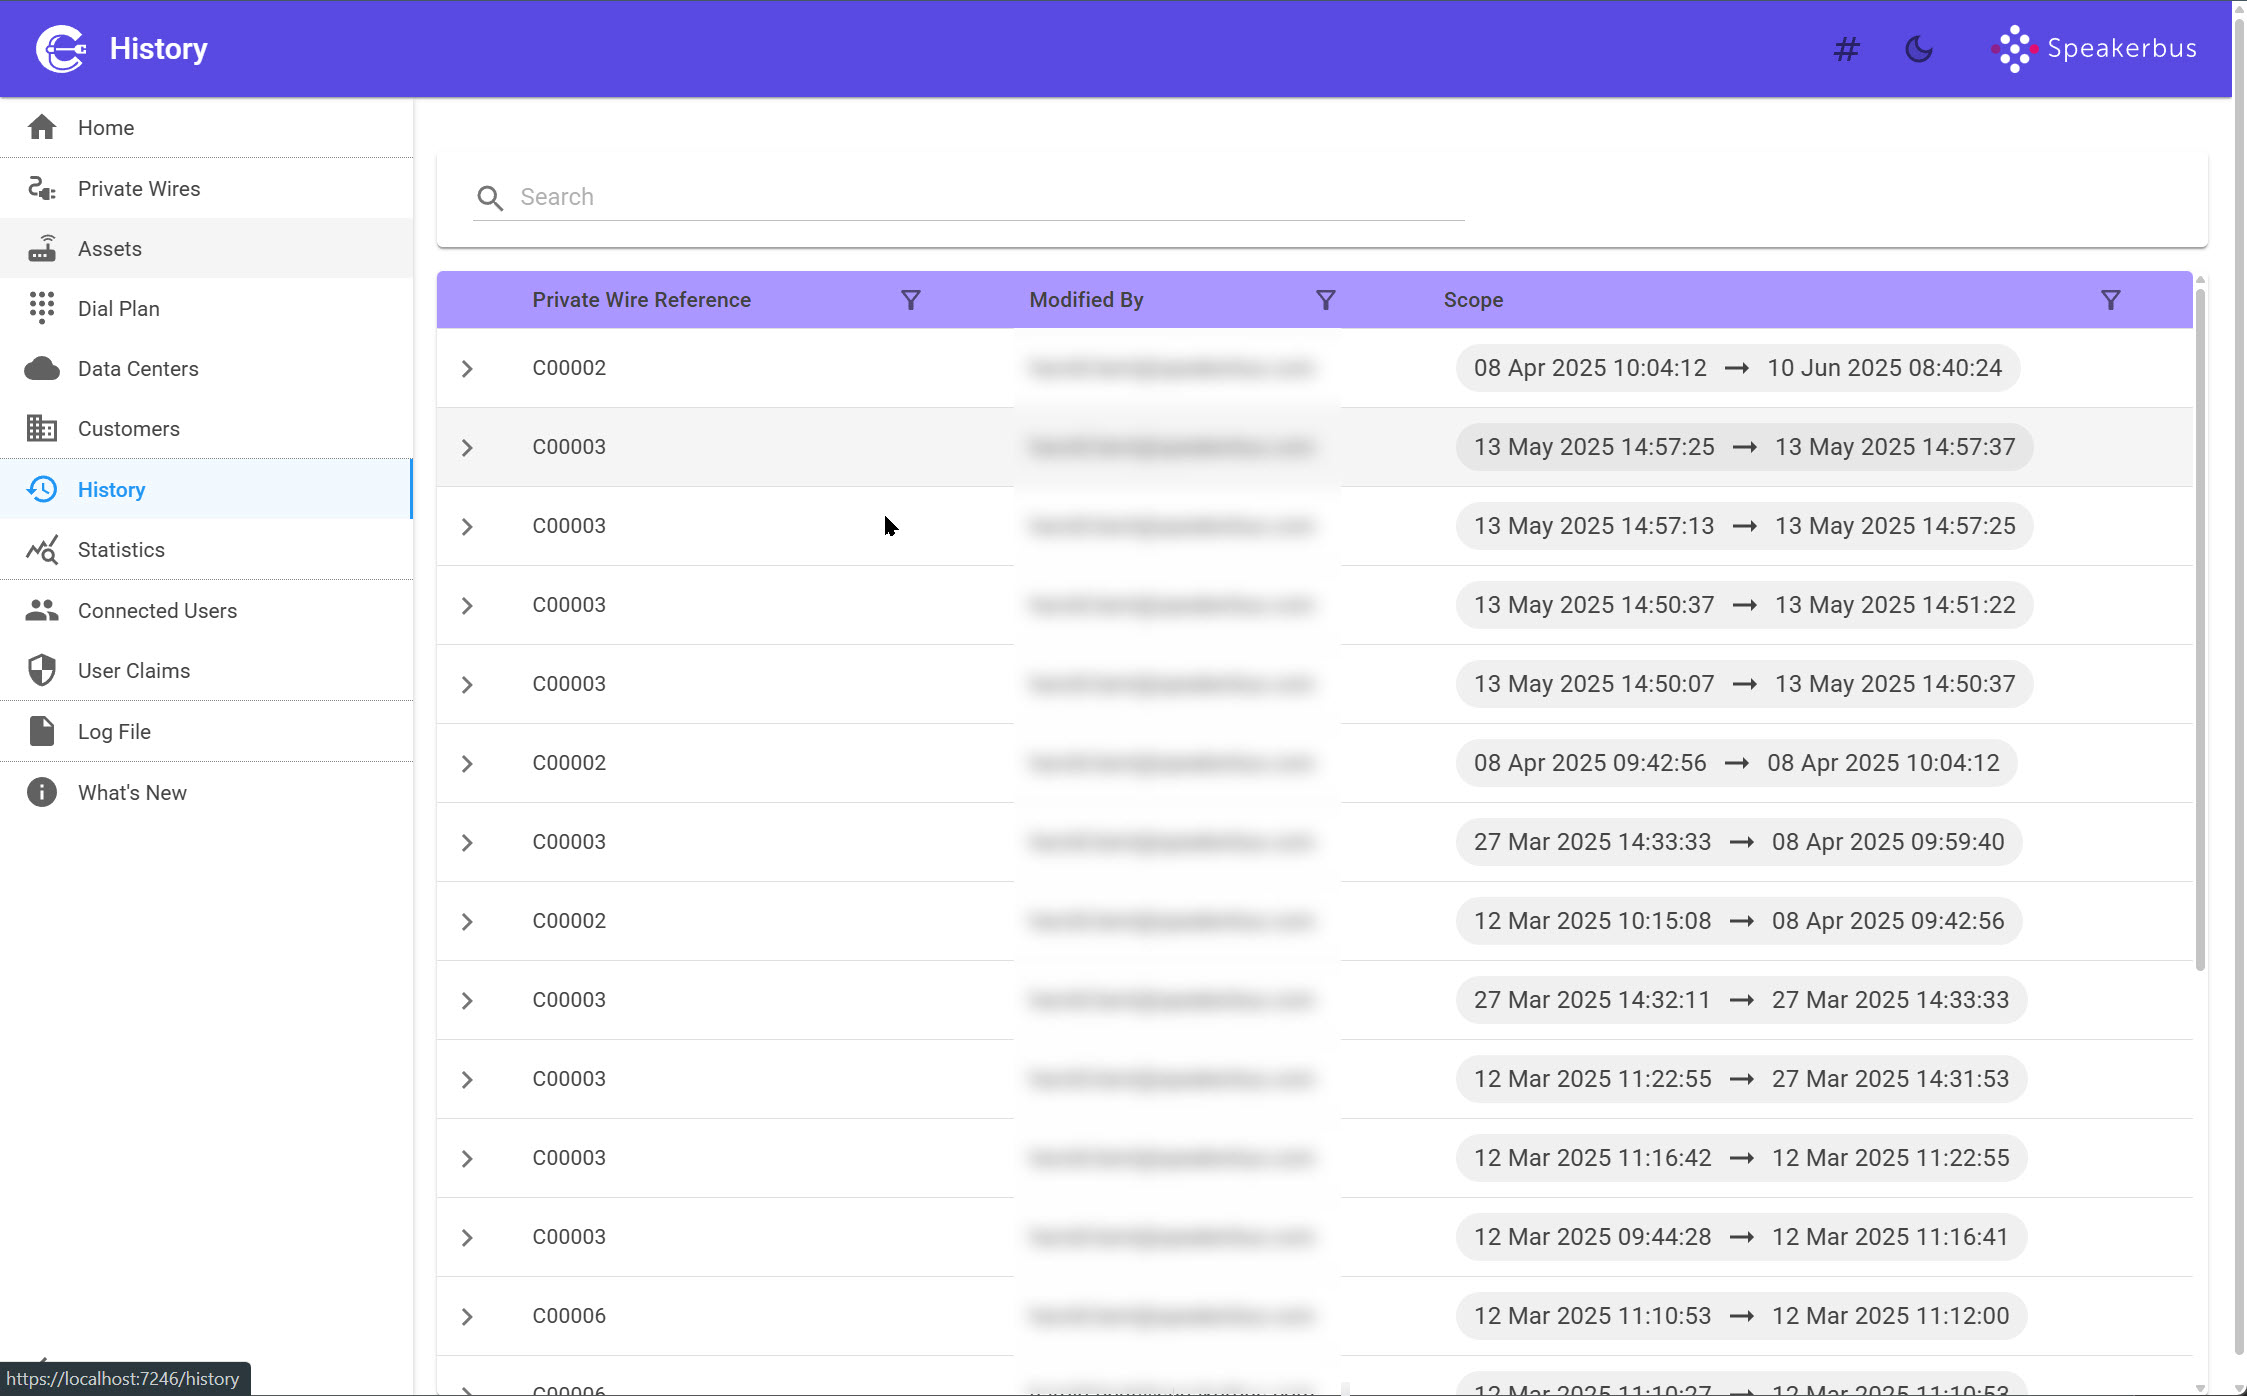
Task: Go to the Statistics page
Action: tap(121, 550)
